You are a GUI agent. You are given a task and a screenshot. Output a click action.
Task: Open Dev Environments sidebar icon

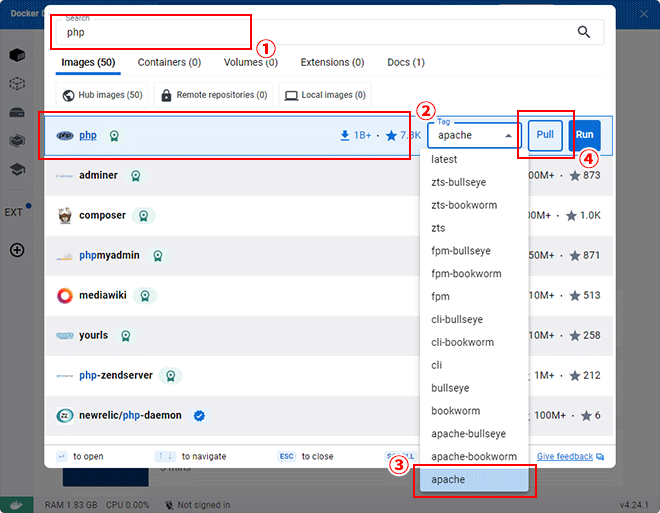(x=17, y=141)
